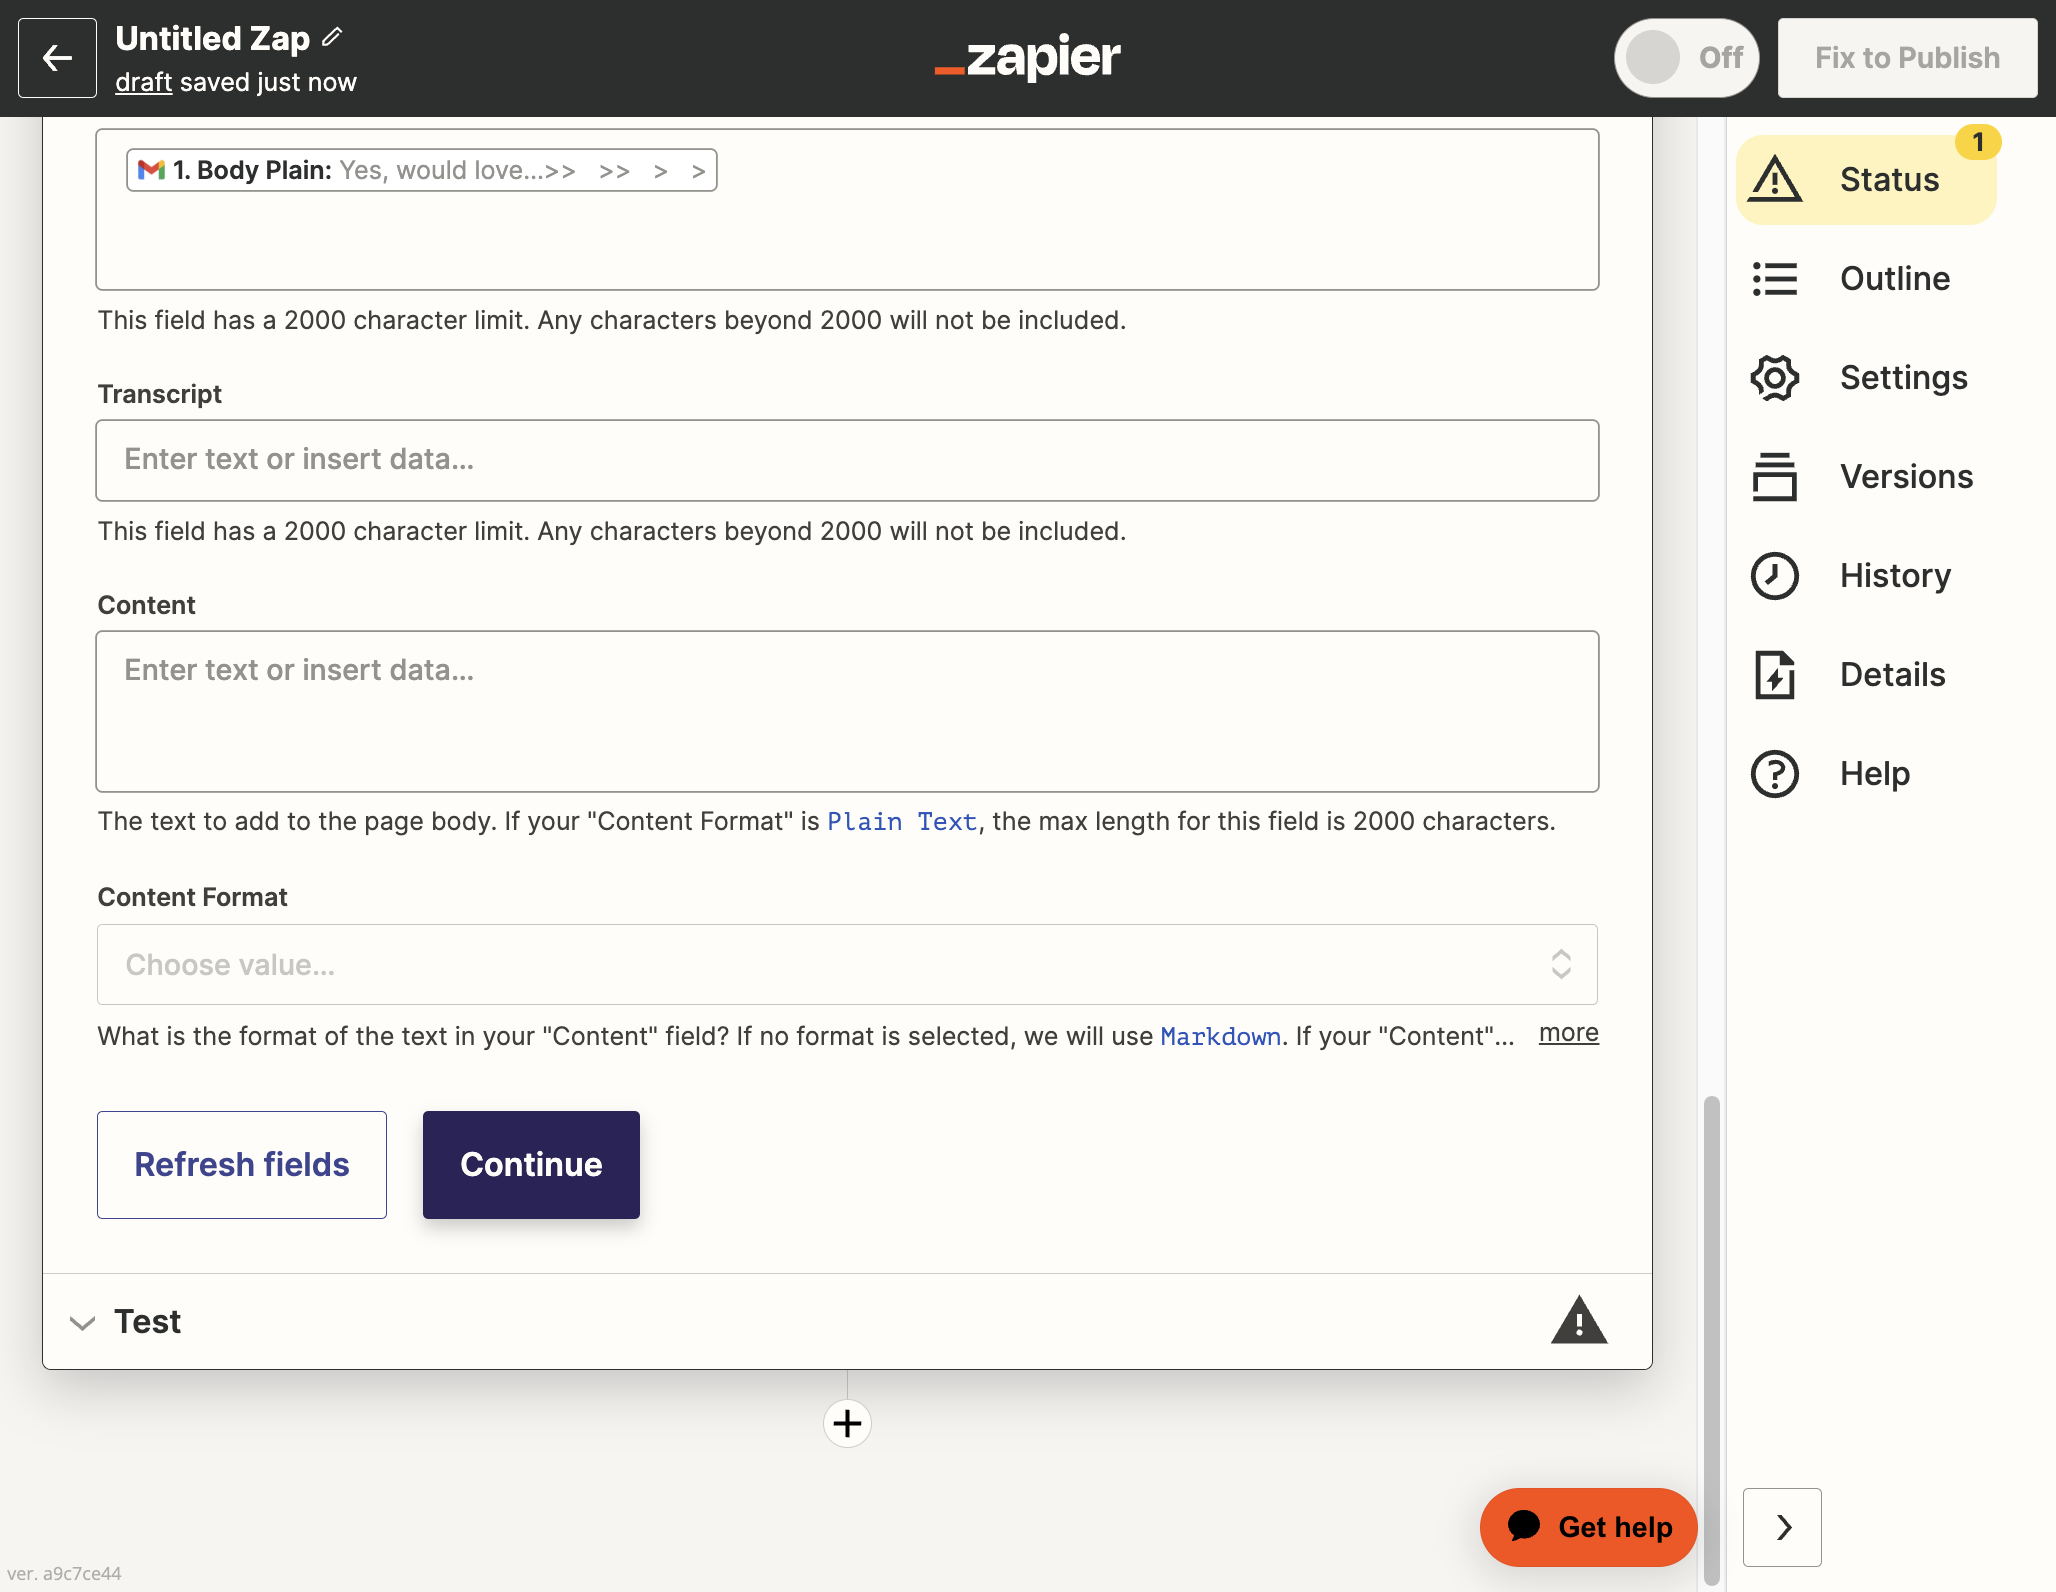
Task: Open the Outline list icon
Action: [x=1775, y=279]
